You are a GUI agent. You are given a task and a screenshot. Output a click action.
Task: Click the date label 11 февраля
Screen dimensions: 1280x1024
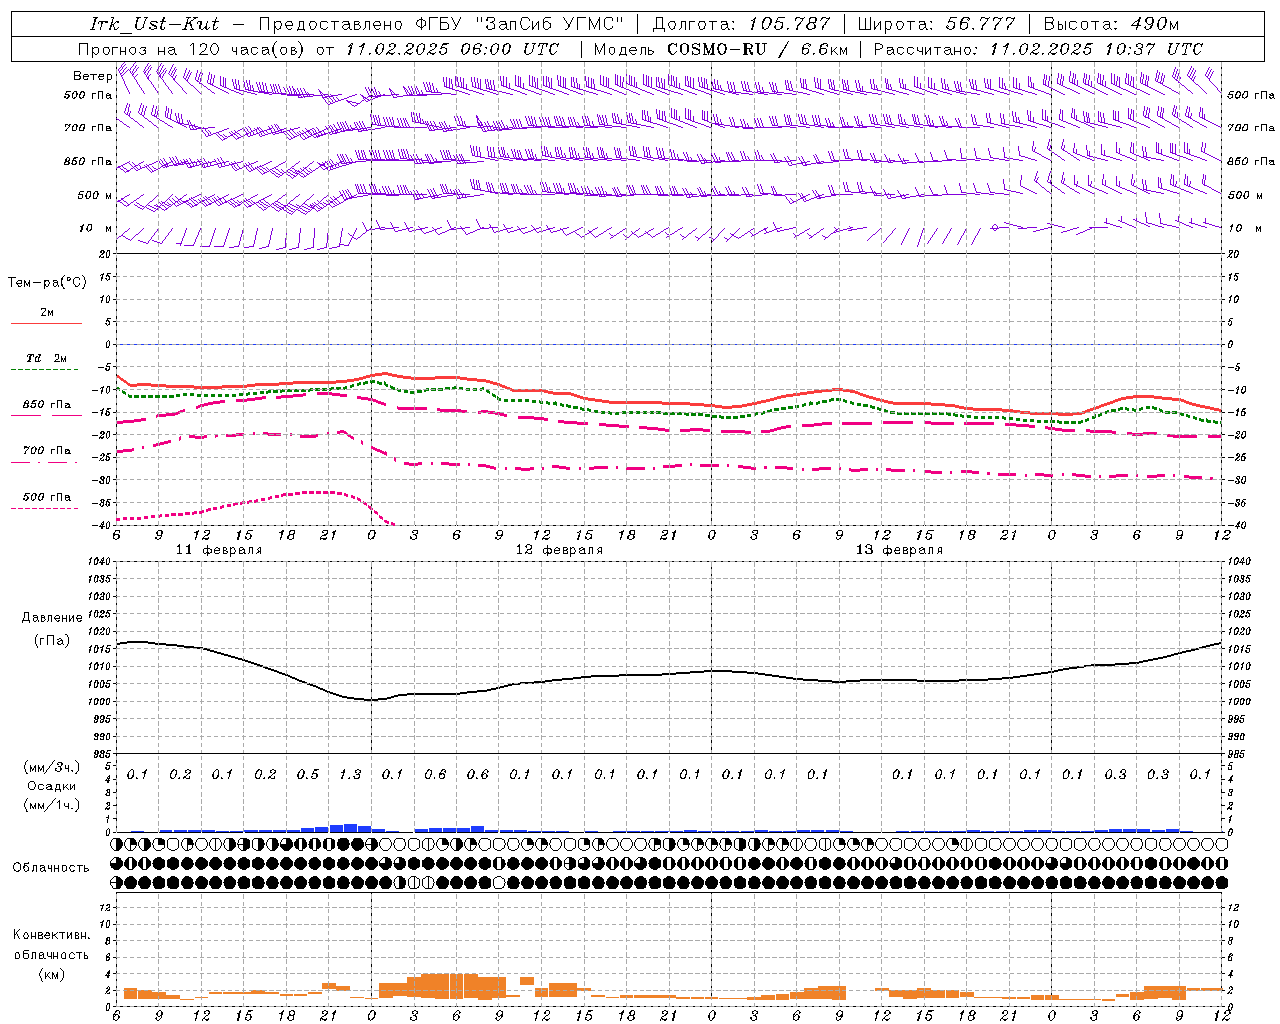(x=219, y=550)
